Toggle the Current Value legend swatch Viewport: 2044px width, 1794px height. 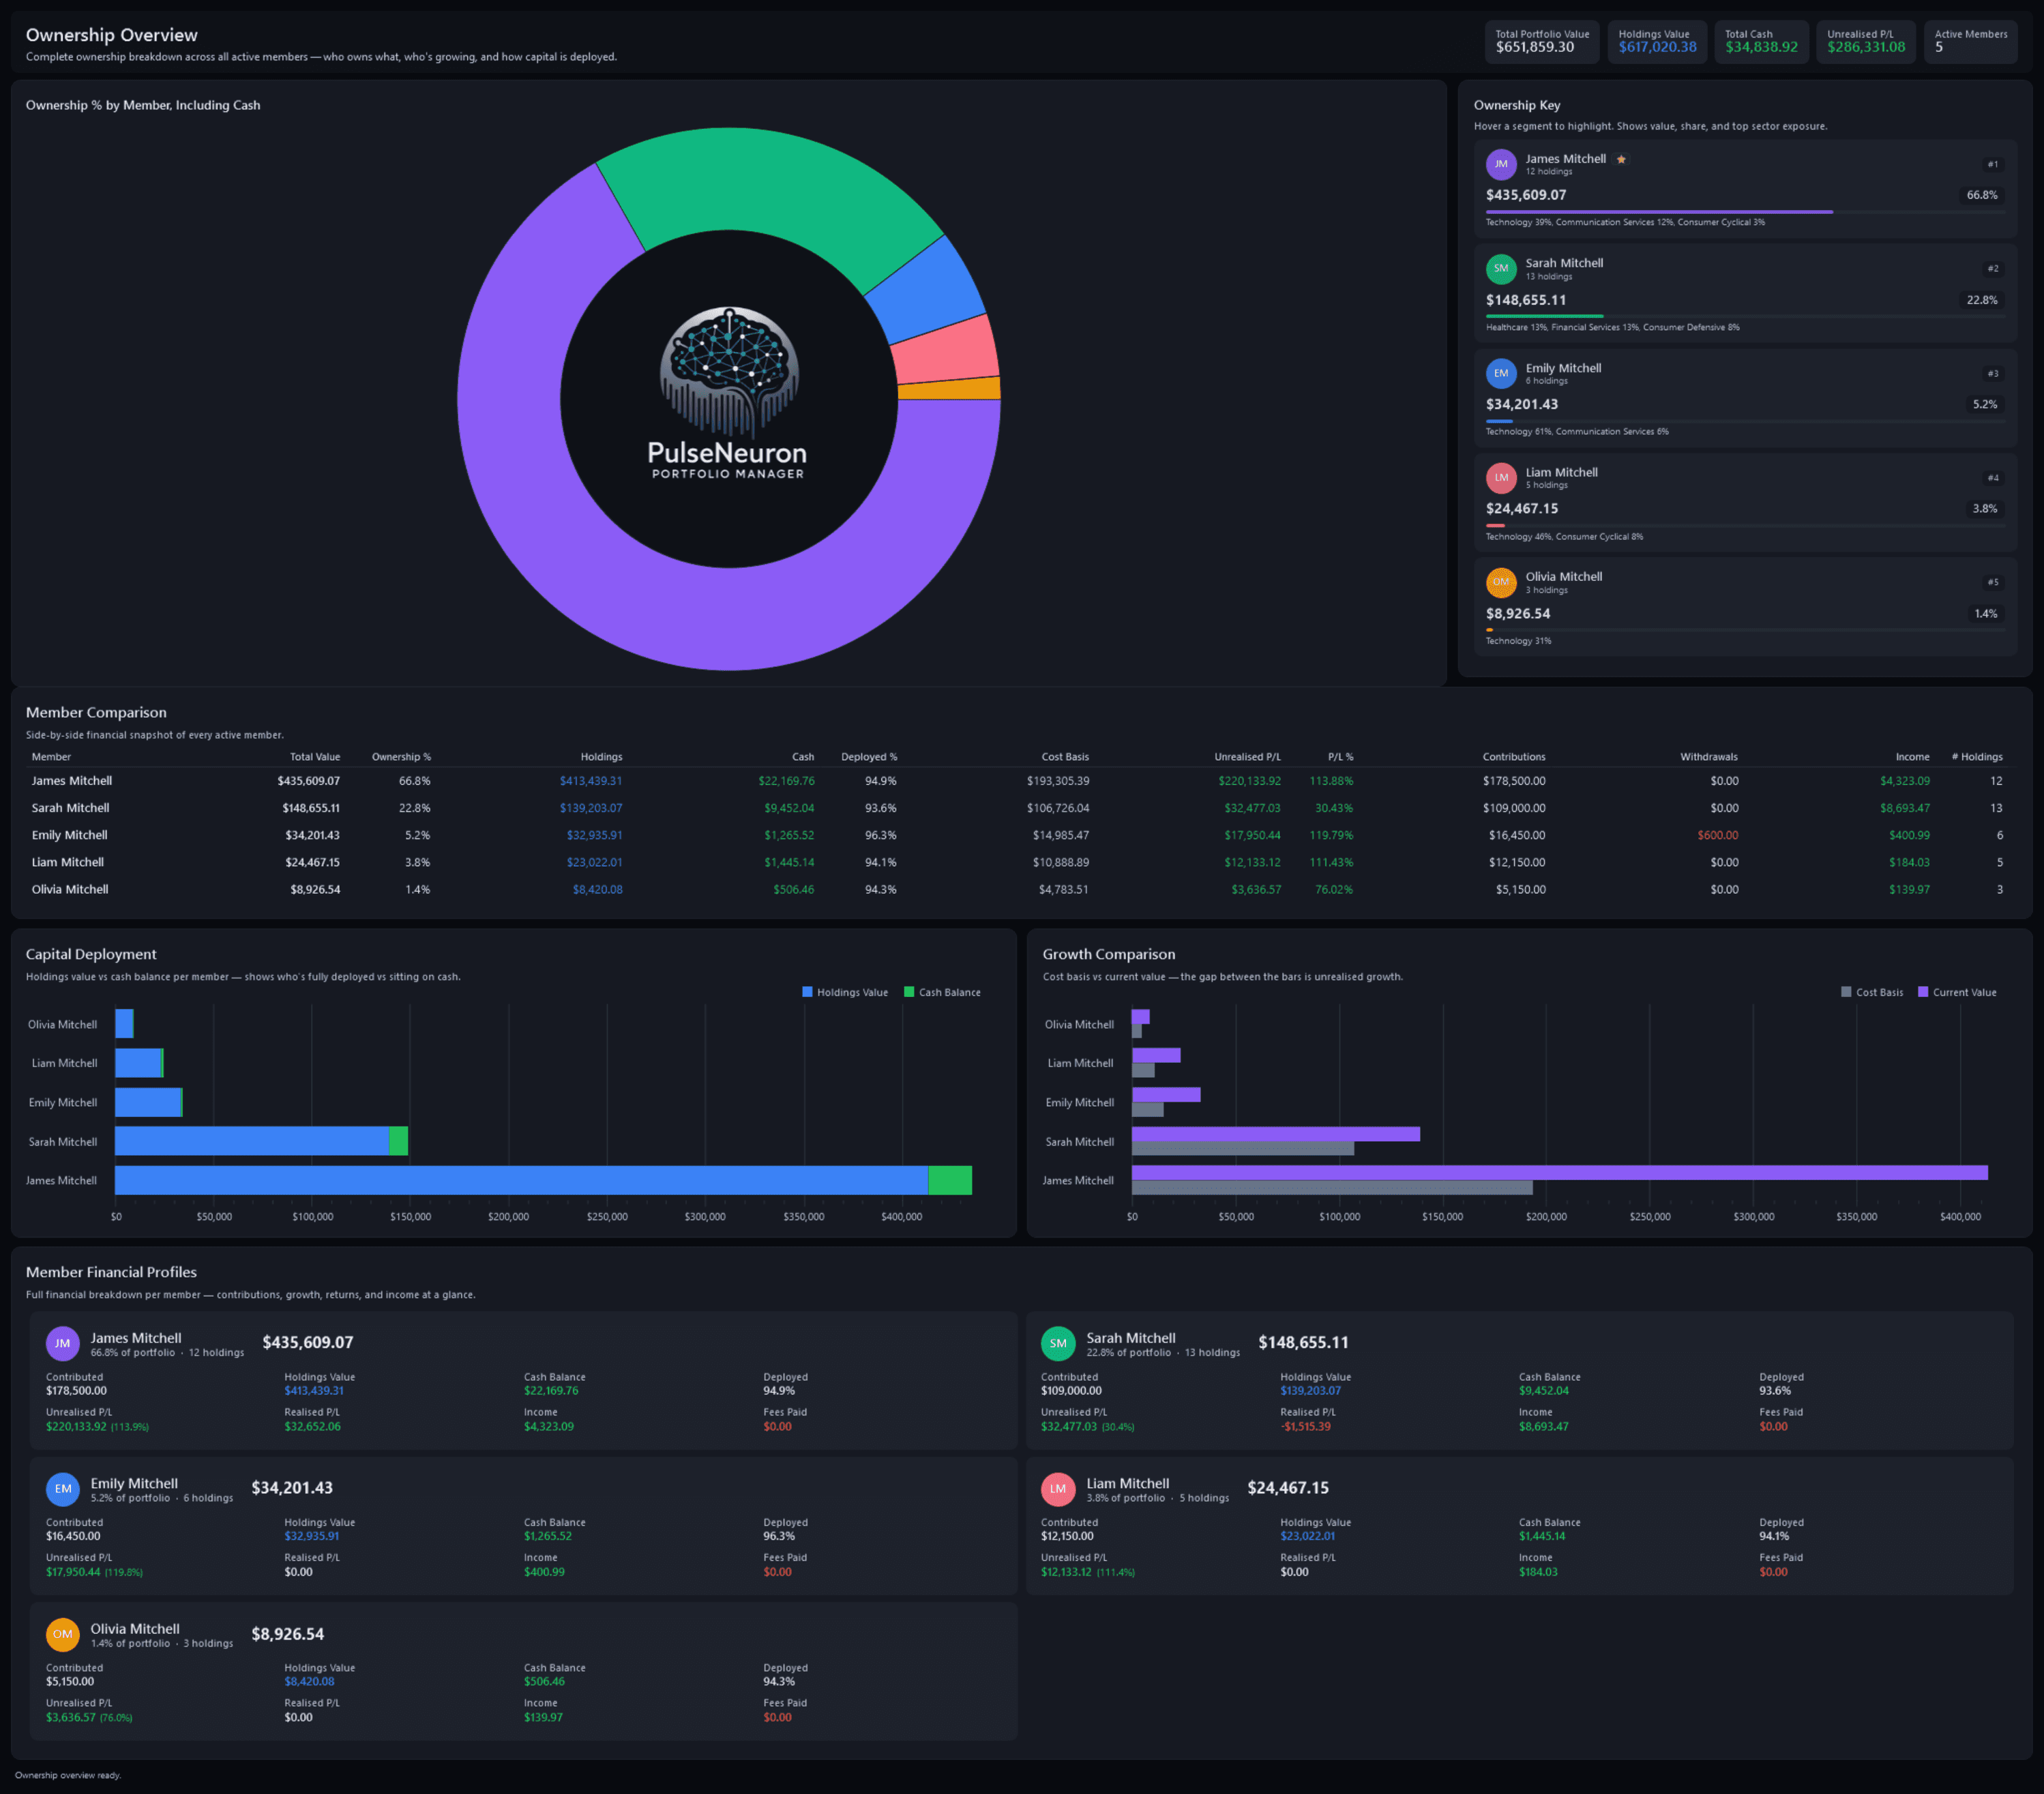tap(1923, 992)
